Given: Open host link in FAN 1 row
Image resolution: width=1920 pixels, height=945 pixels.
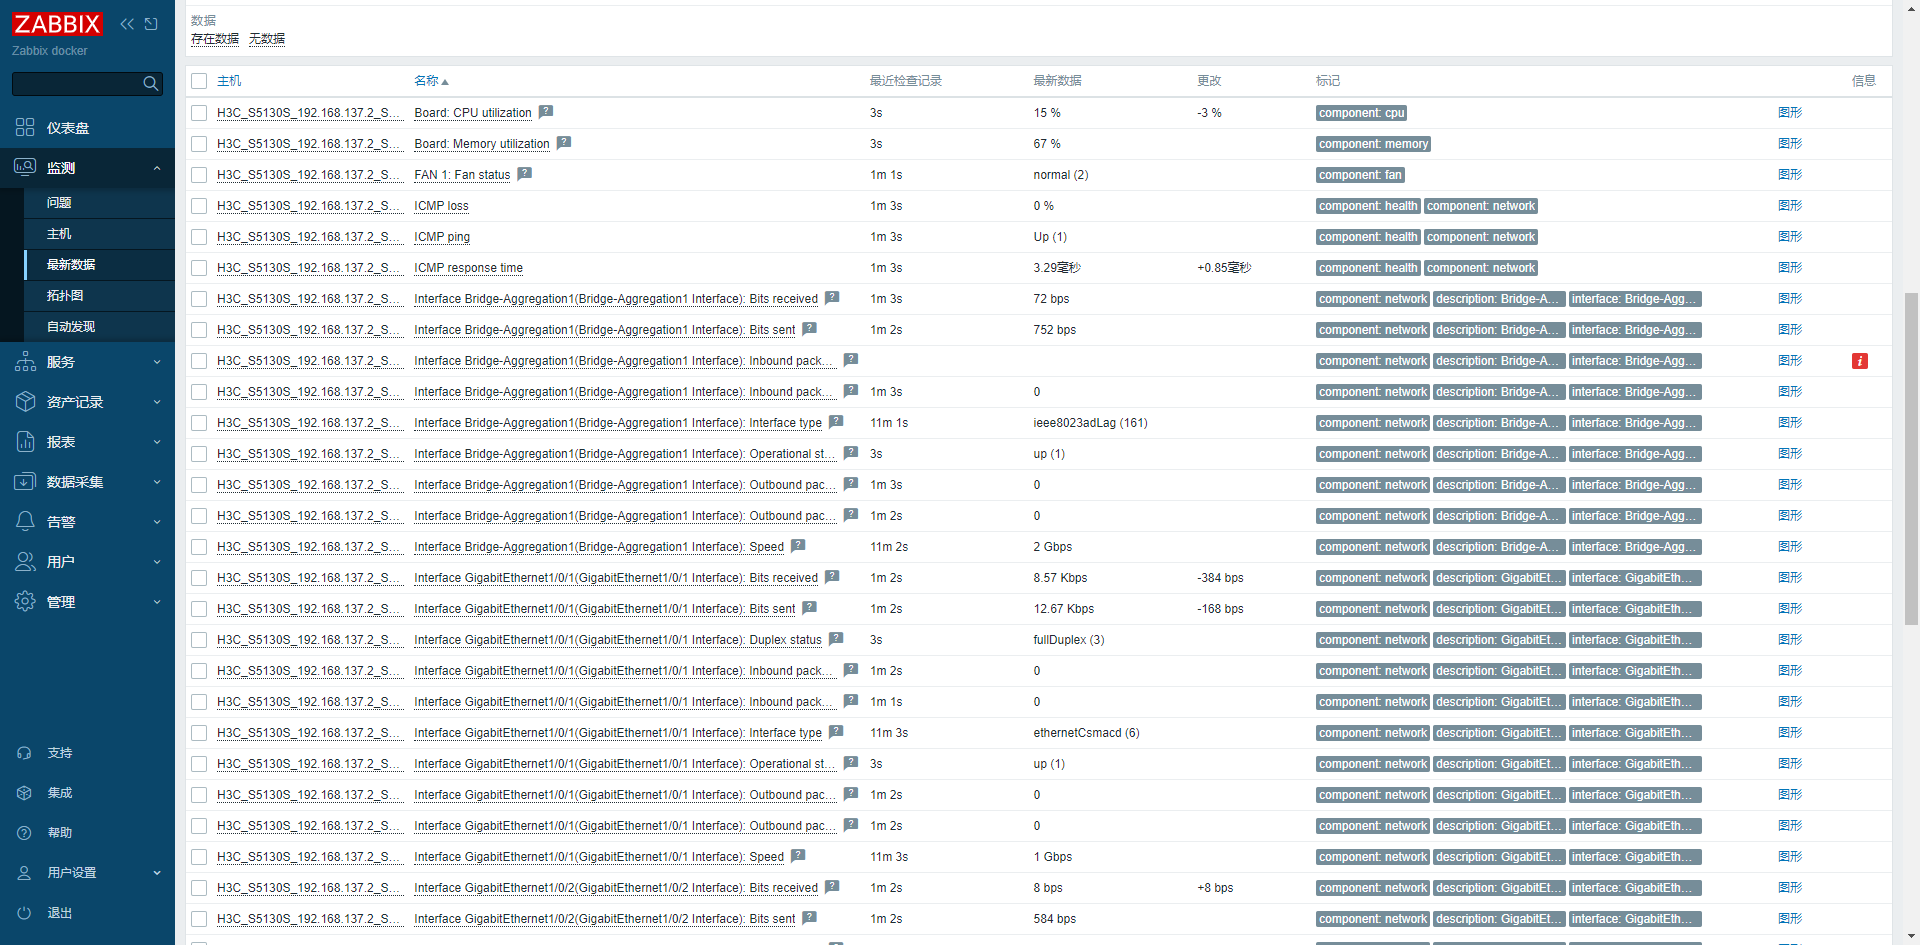Looking at the screenshot, I should [309, 175].
